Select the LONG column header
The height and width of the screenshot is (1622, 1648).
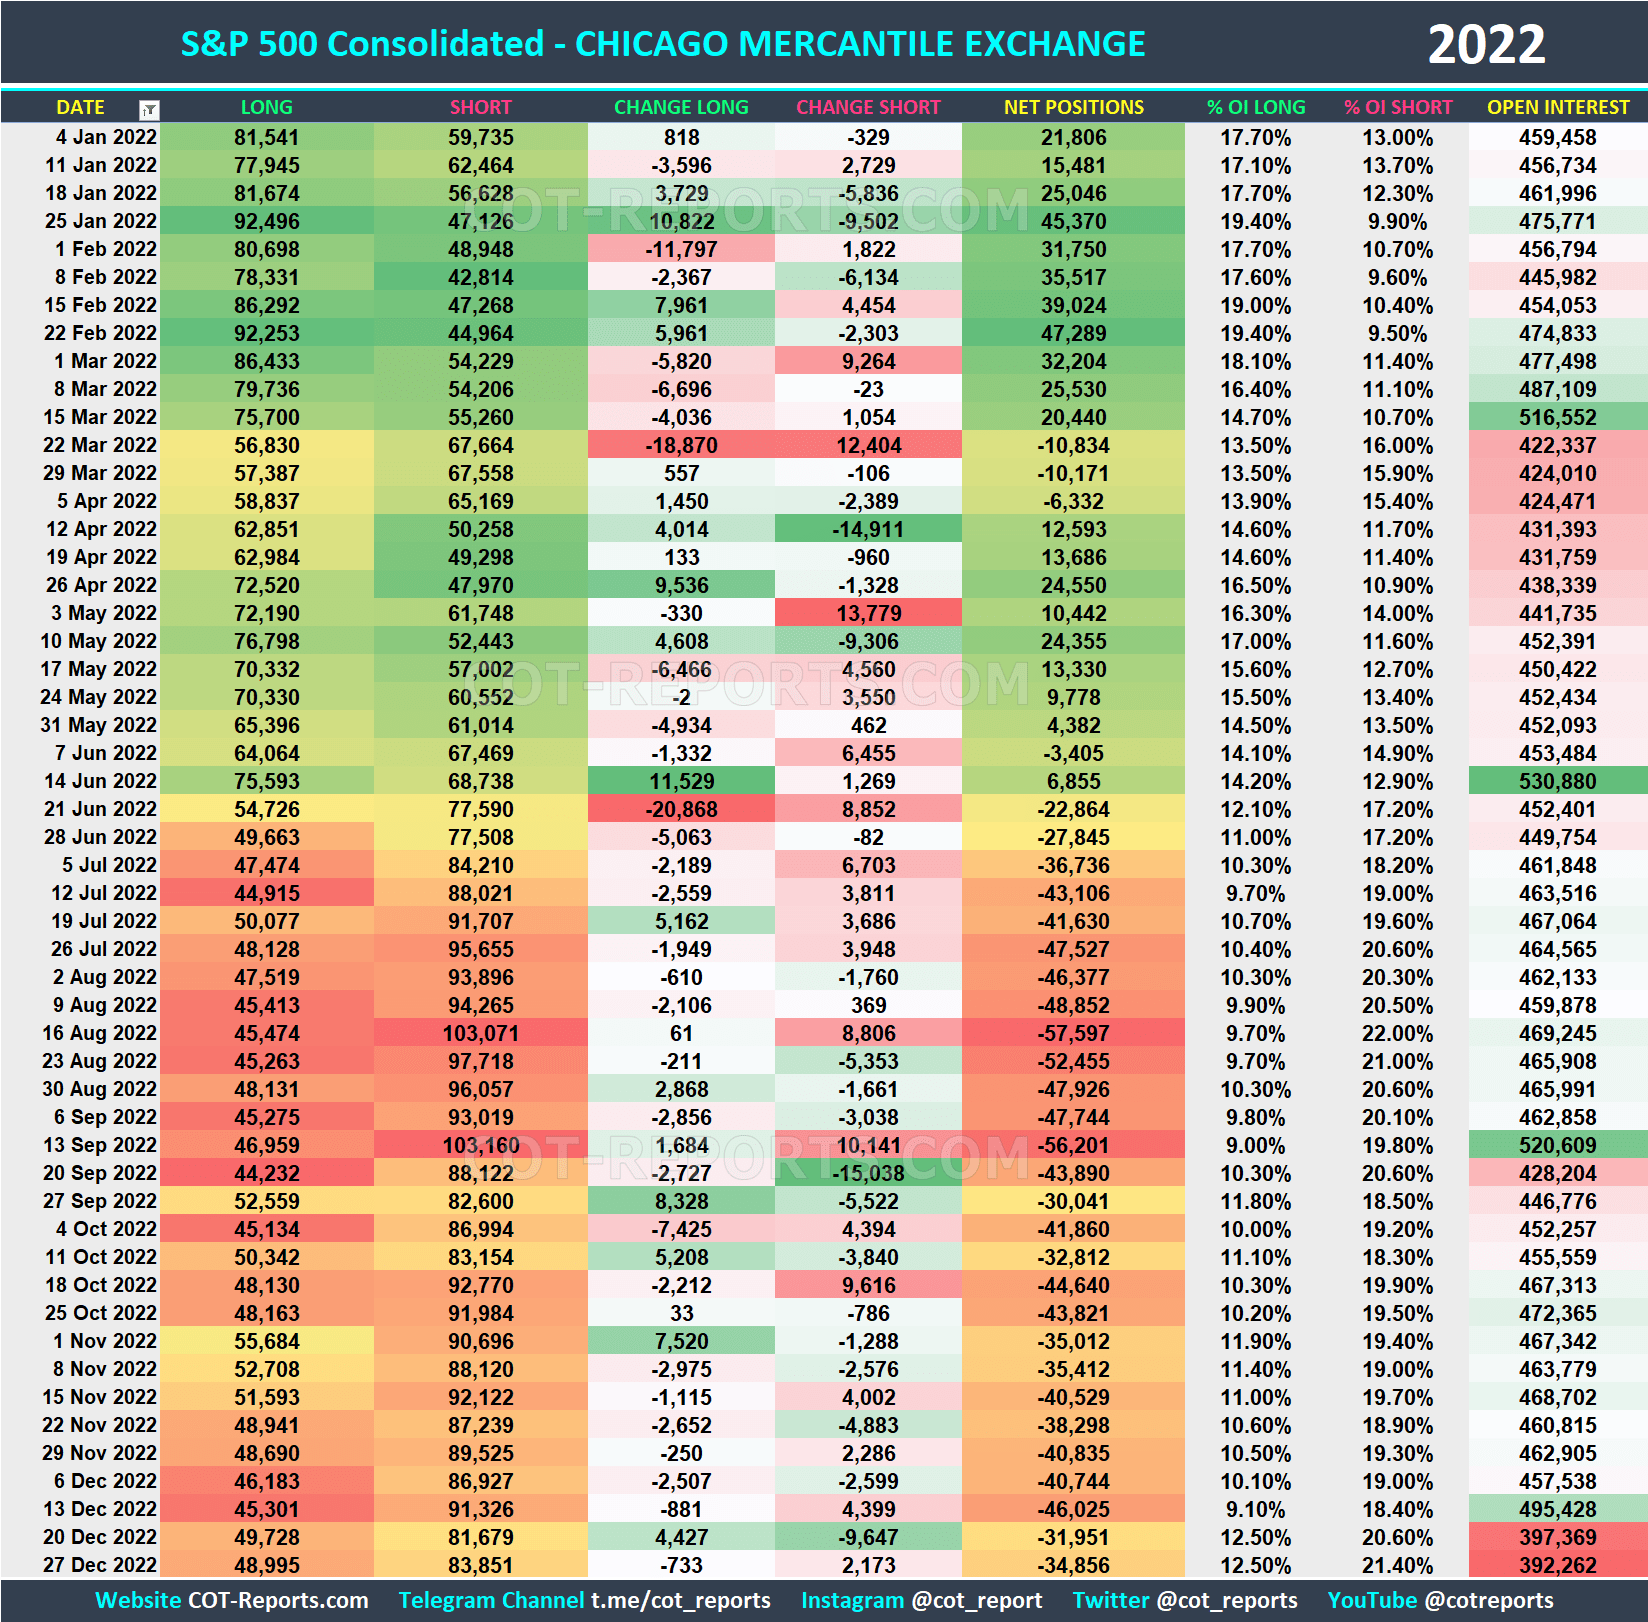coord(266,107)
